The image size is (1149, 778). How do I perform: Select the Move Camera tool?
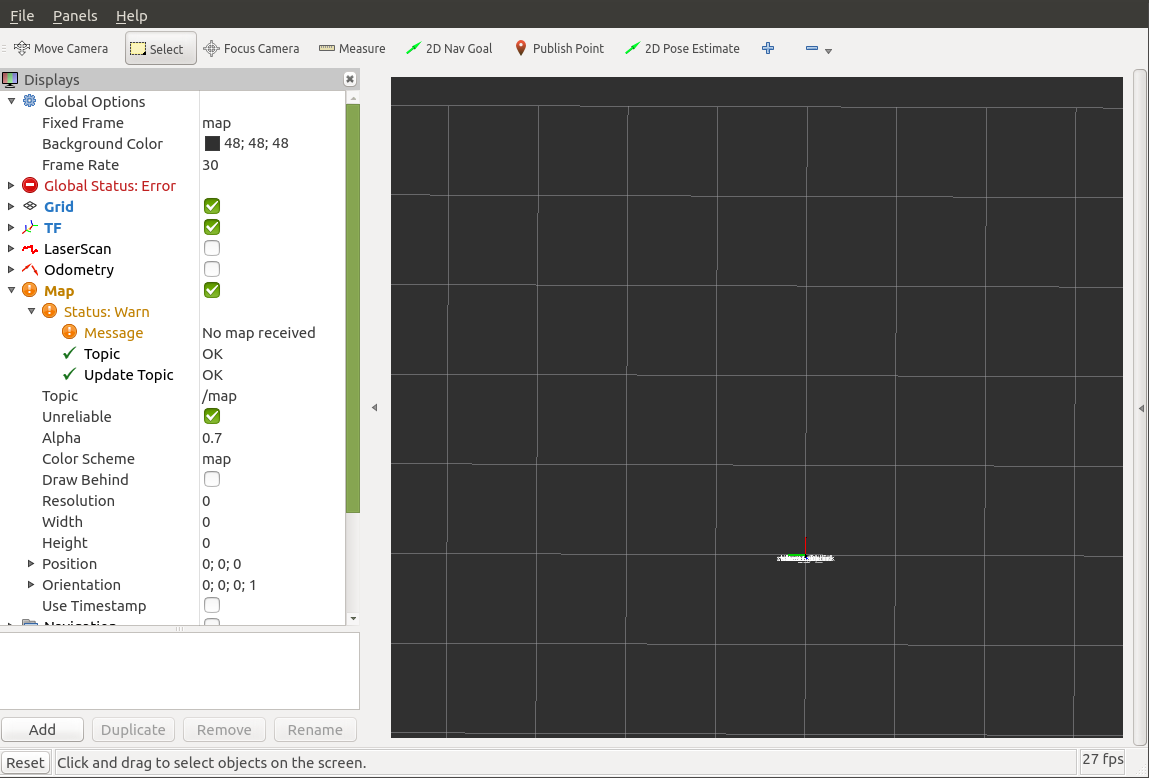pos(62,48)
